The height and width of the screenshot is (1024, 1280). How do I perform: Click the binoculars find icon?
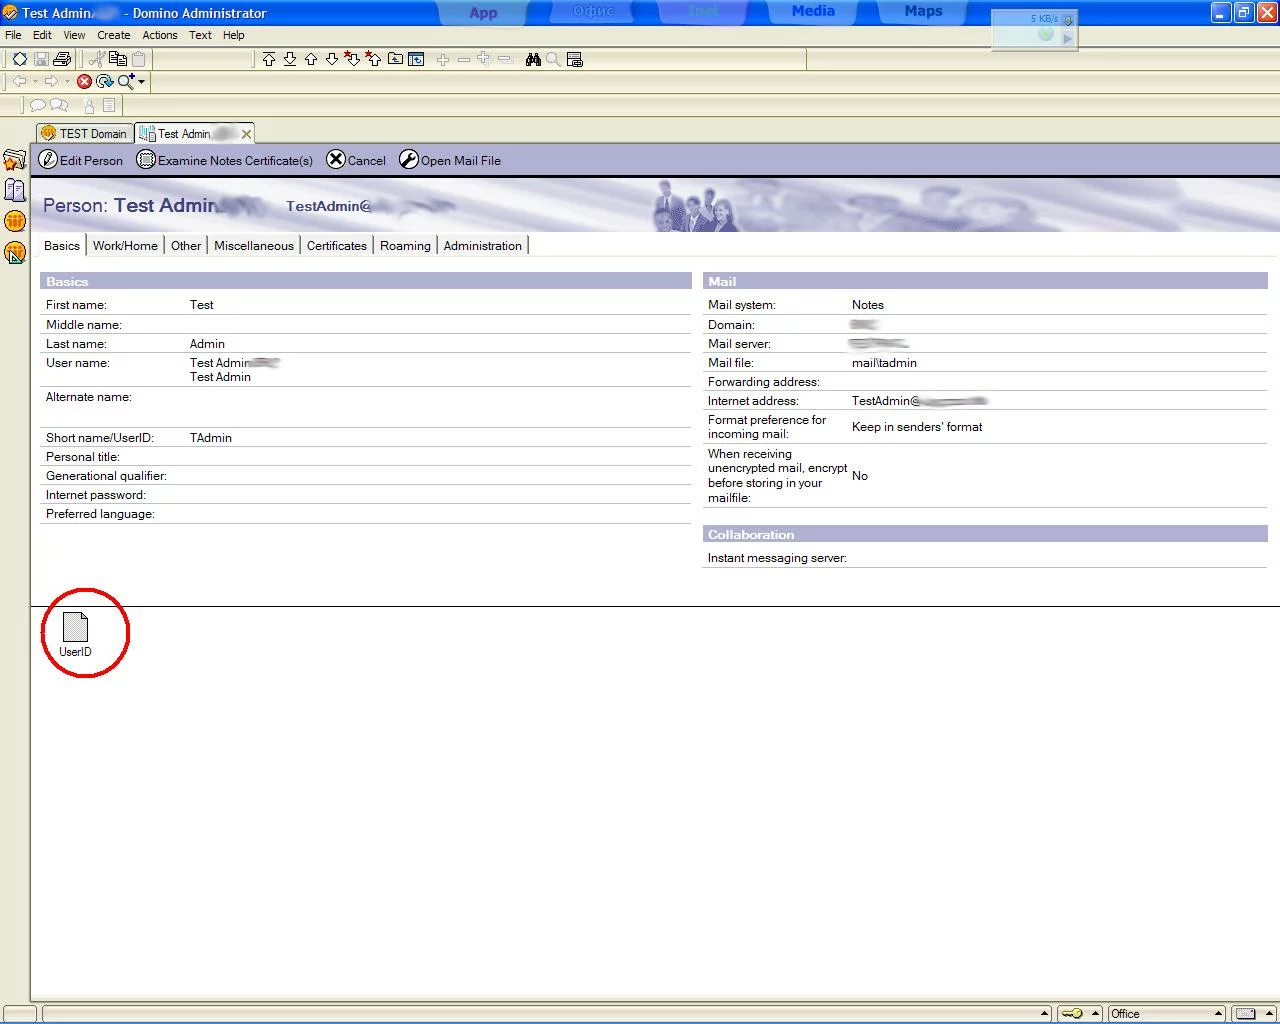pyautogui.click(x=533, y=59)
